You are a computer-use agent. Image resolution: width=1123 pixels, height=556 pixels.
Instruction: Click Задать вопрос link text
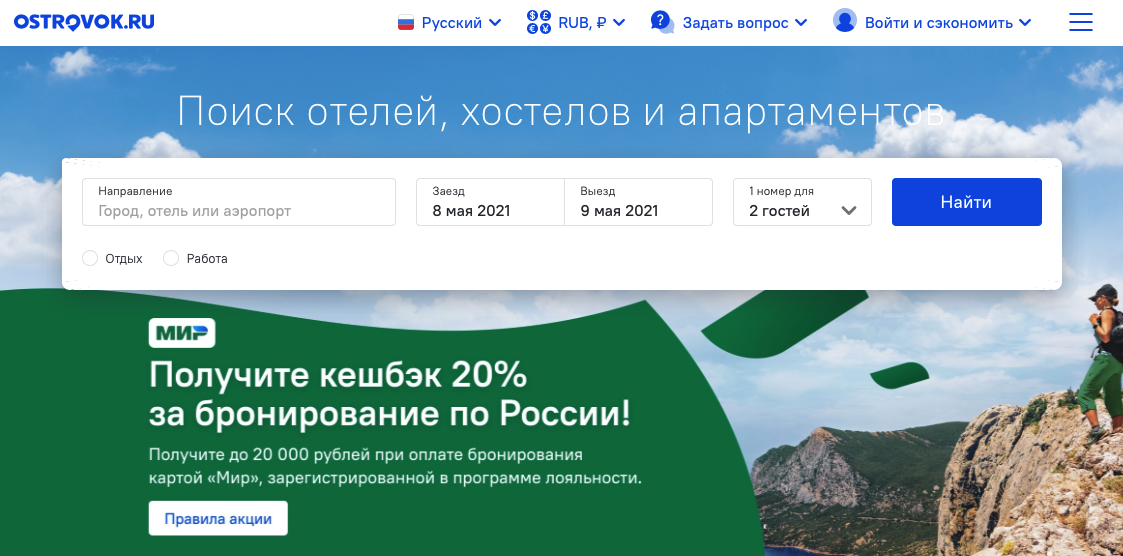click(735, 23)
